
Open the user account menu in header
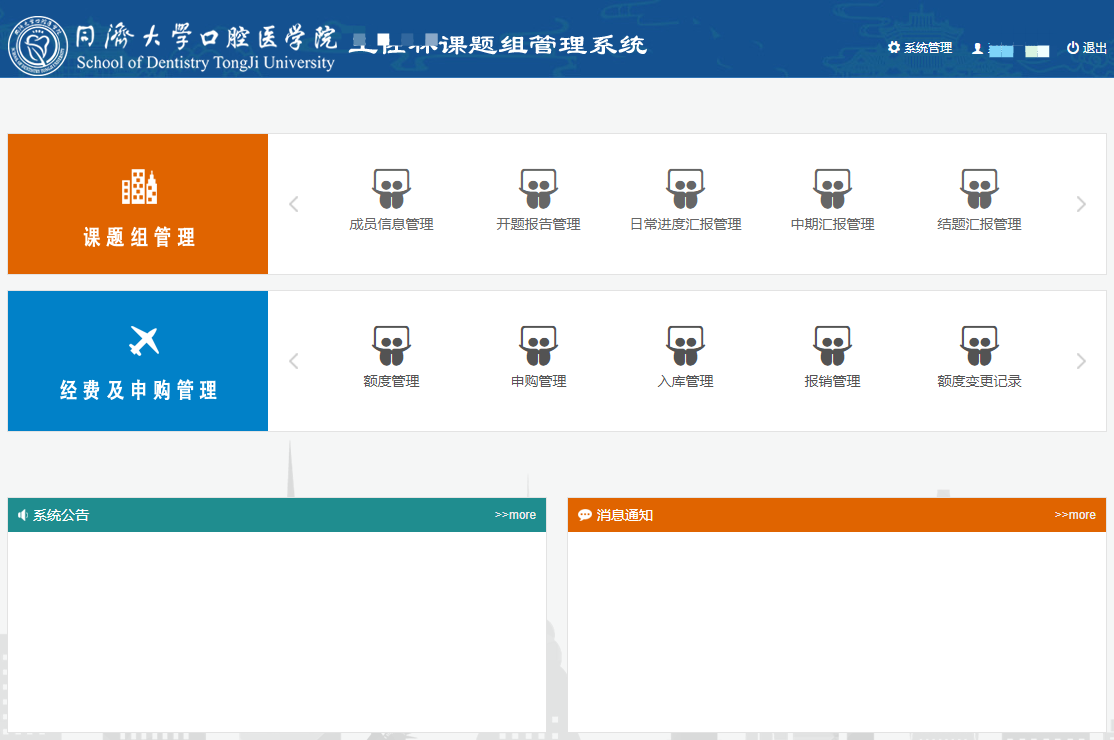1010,49
